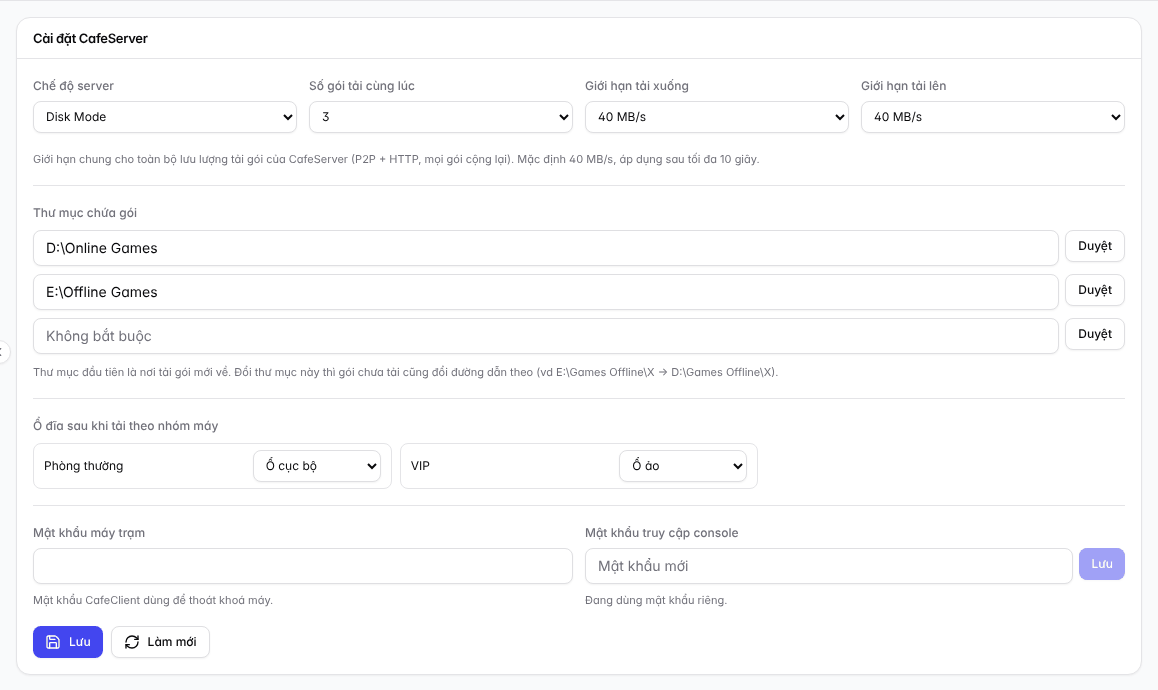Click the circular refresh arrows icon

131,642
